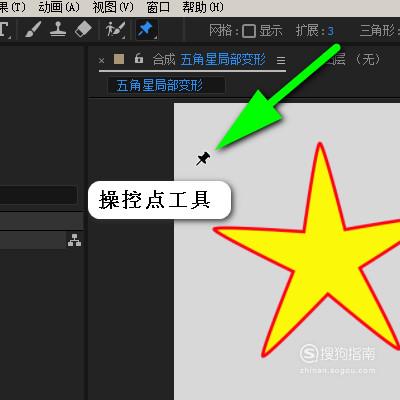This screenshot has width=400, height=400.
Task: Close the composition panel tab
Action: (102, 61)
